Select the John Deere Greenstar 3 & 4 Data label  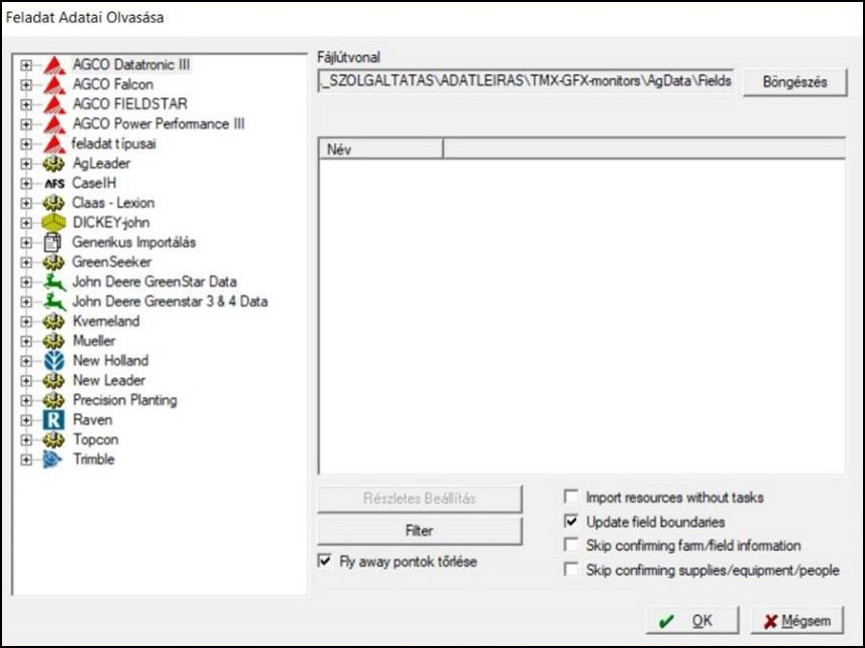pyautogui.click(x=170, y=301)
